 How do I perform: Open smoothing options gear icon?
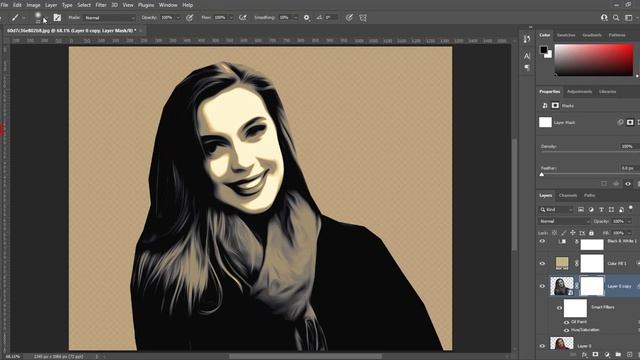(307, 18)
